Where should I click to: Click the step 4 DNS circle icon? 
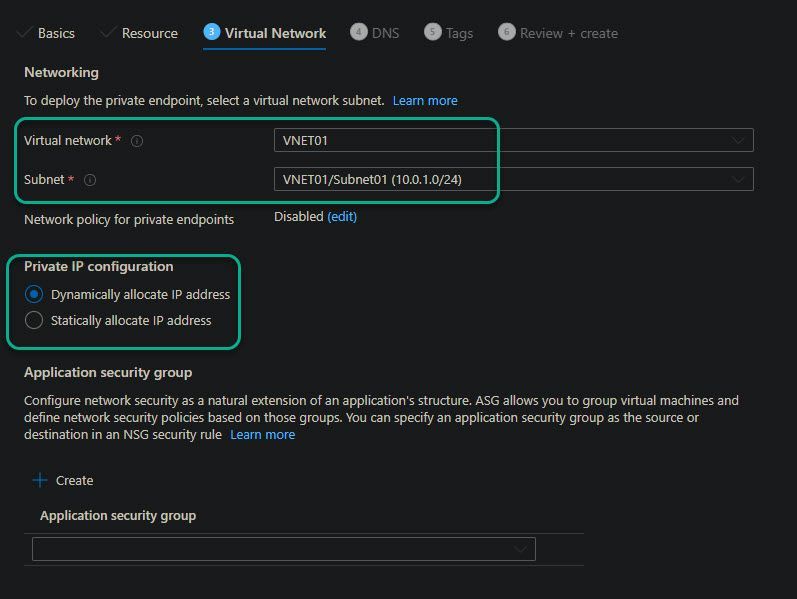[x=358, y=32]
